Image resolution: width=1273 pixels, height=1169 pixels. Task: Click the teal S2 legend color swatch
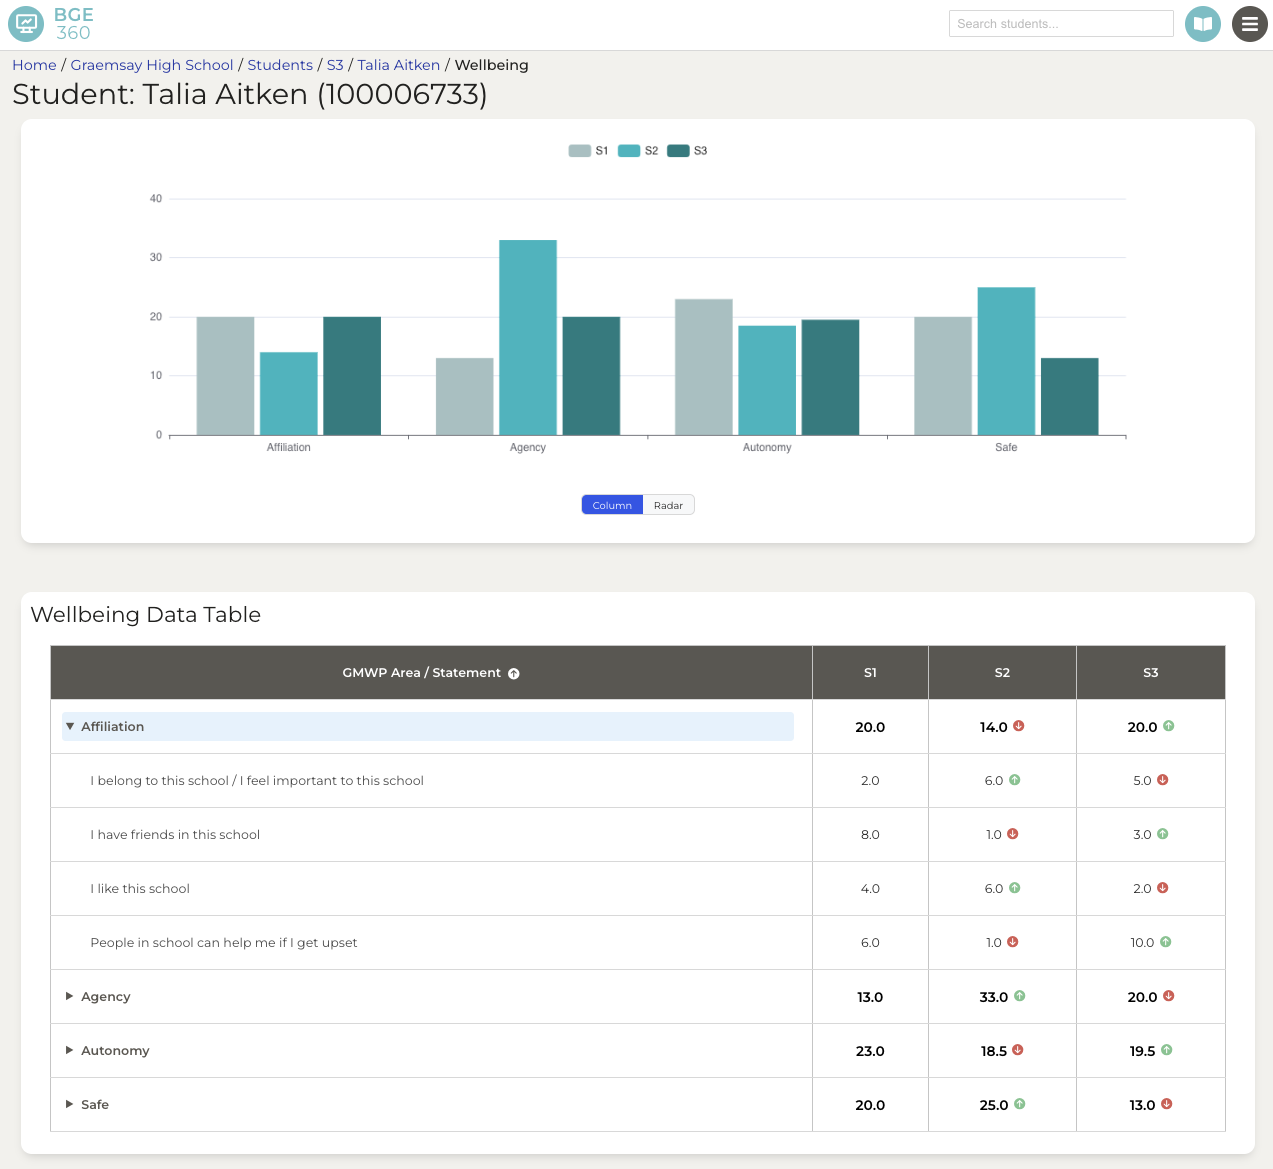pos(627,150)
